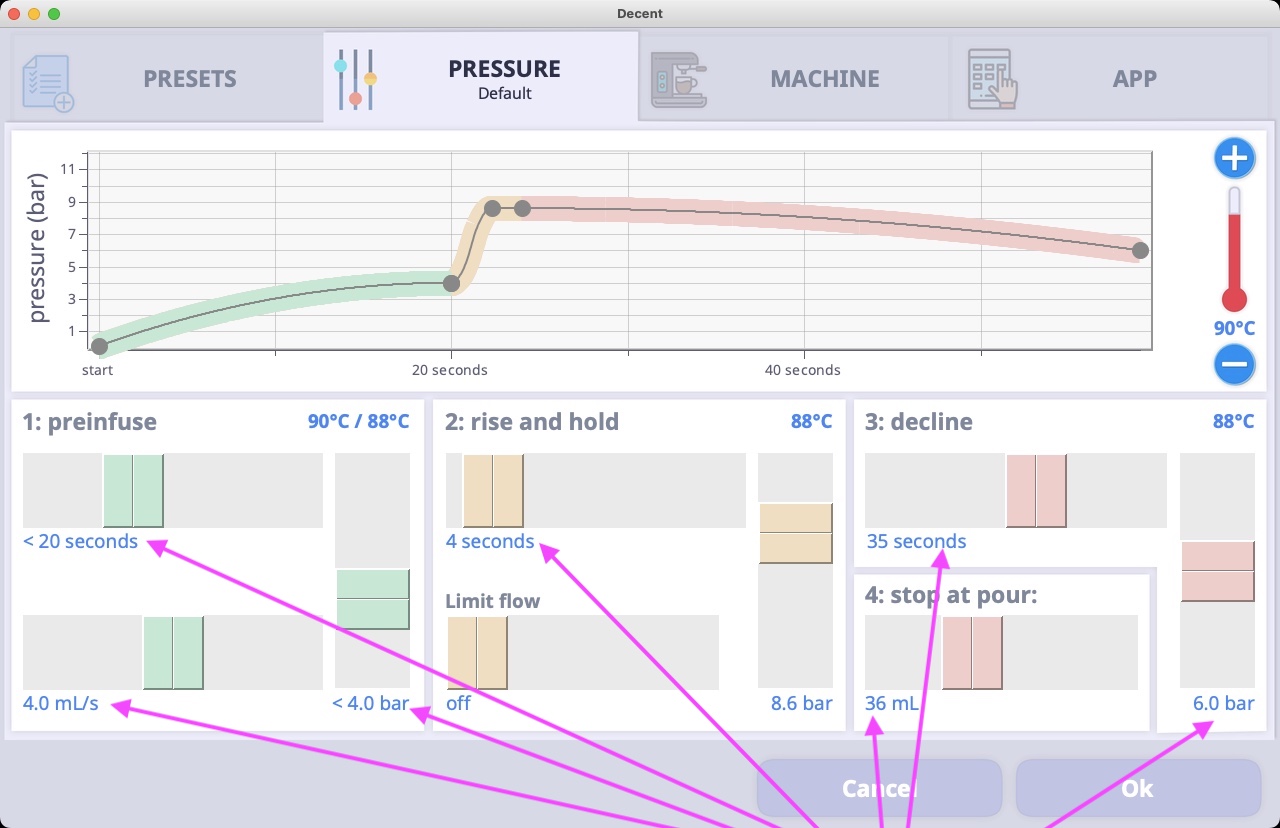The height and width of the screenshot is (828, 1280).
Task: Click the orange rise and hold time slider
Action: 493,490
